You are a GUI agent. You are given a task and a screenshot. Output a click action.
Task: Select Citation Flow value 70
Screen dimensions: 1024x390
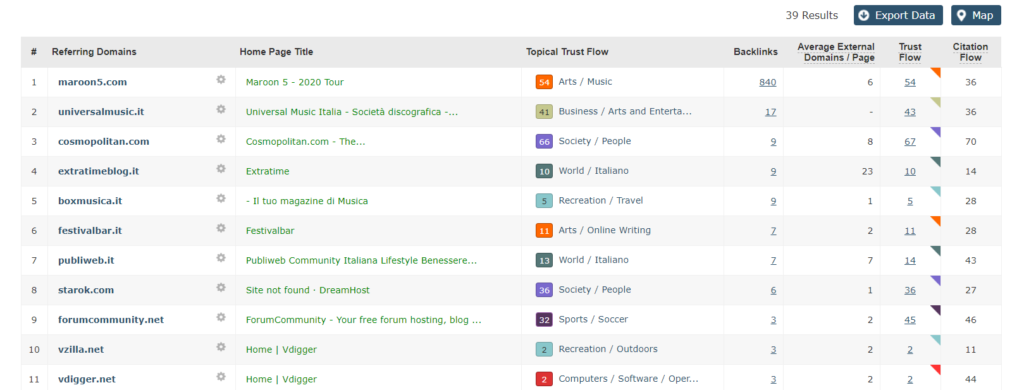point(970,142)
